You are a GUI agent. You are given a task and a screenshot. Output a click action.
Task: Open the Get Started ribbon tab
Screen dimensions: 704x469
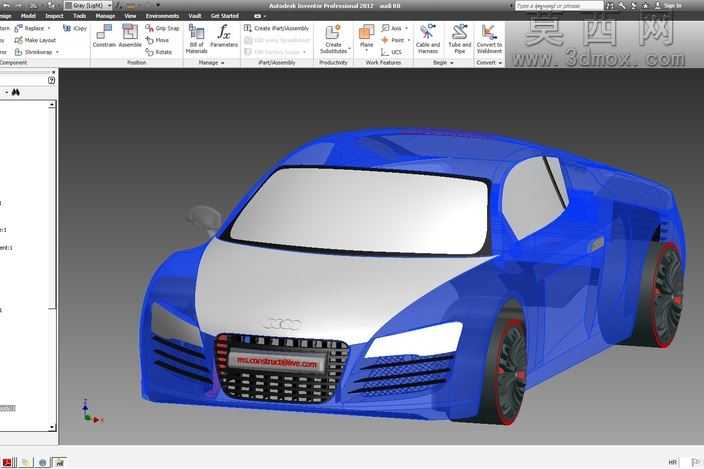(x=224, y=16)
